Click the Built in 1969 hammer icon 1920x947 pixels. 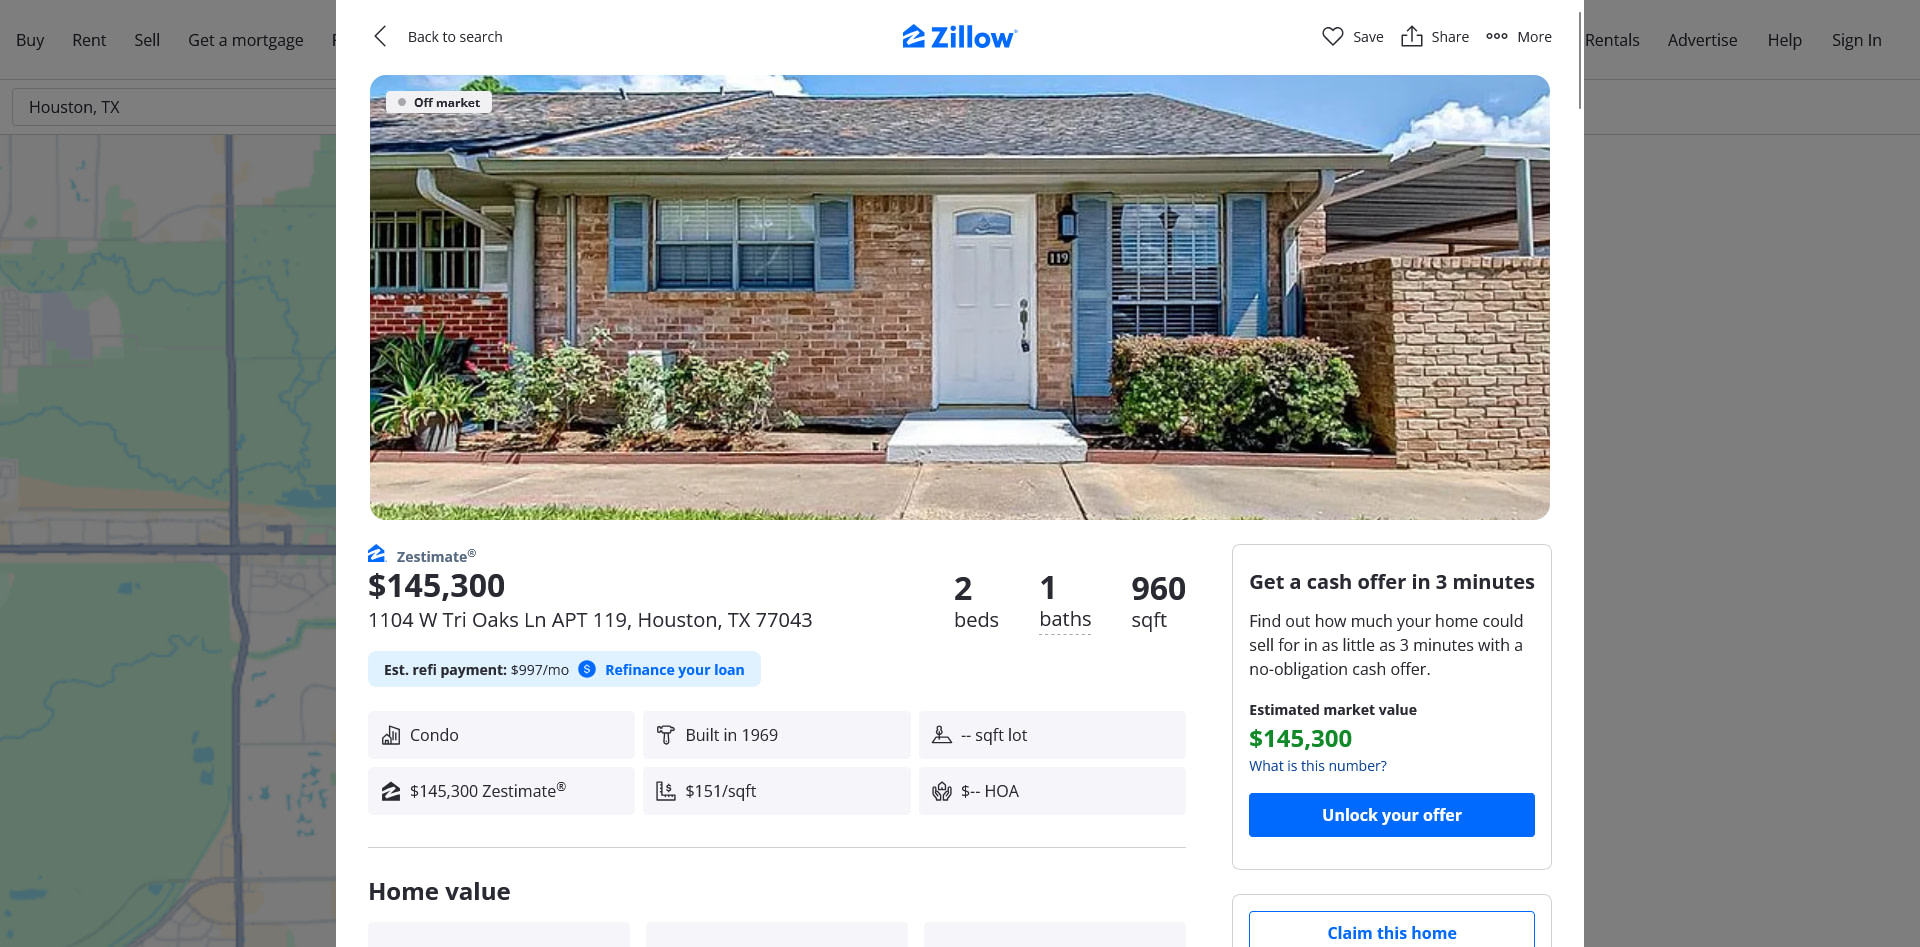pyautogui.click(x=666, y=735)
